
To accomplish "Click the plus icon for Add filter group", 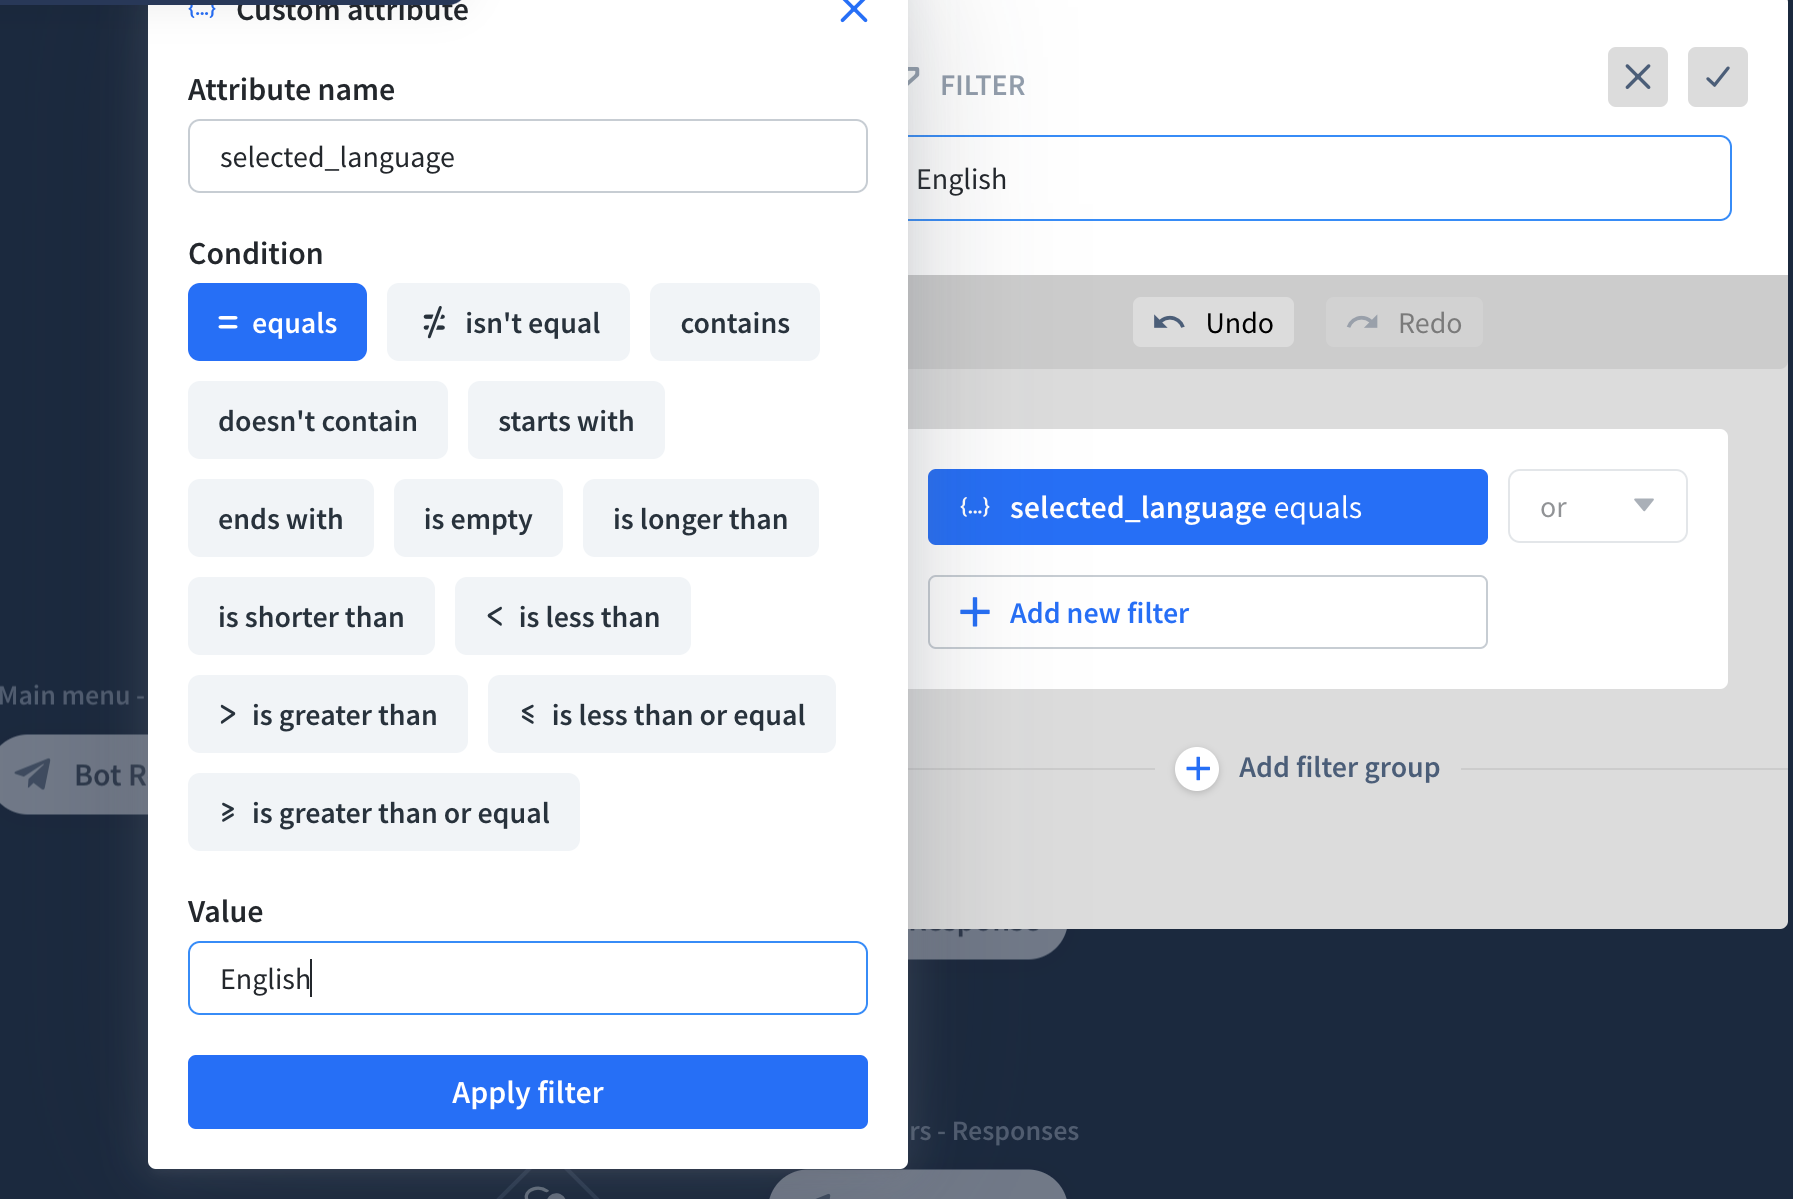I will coord(1197,769).
